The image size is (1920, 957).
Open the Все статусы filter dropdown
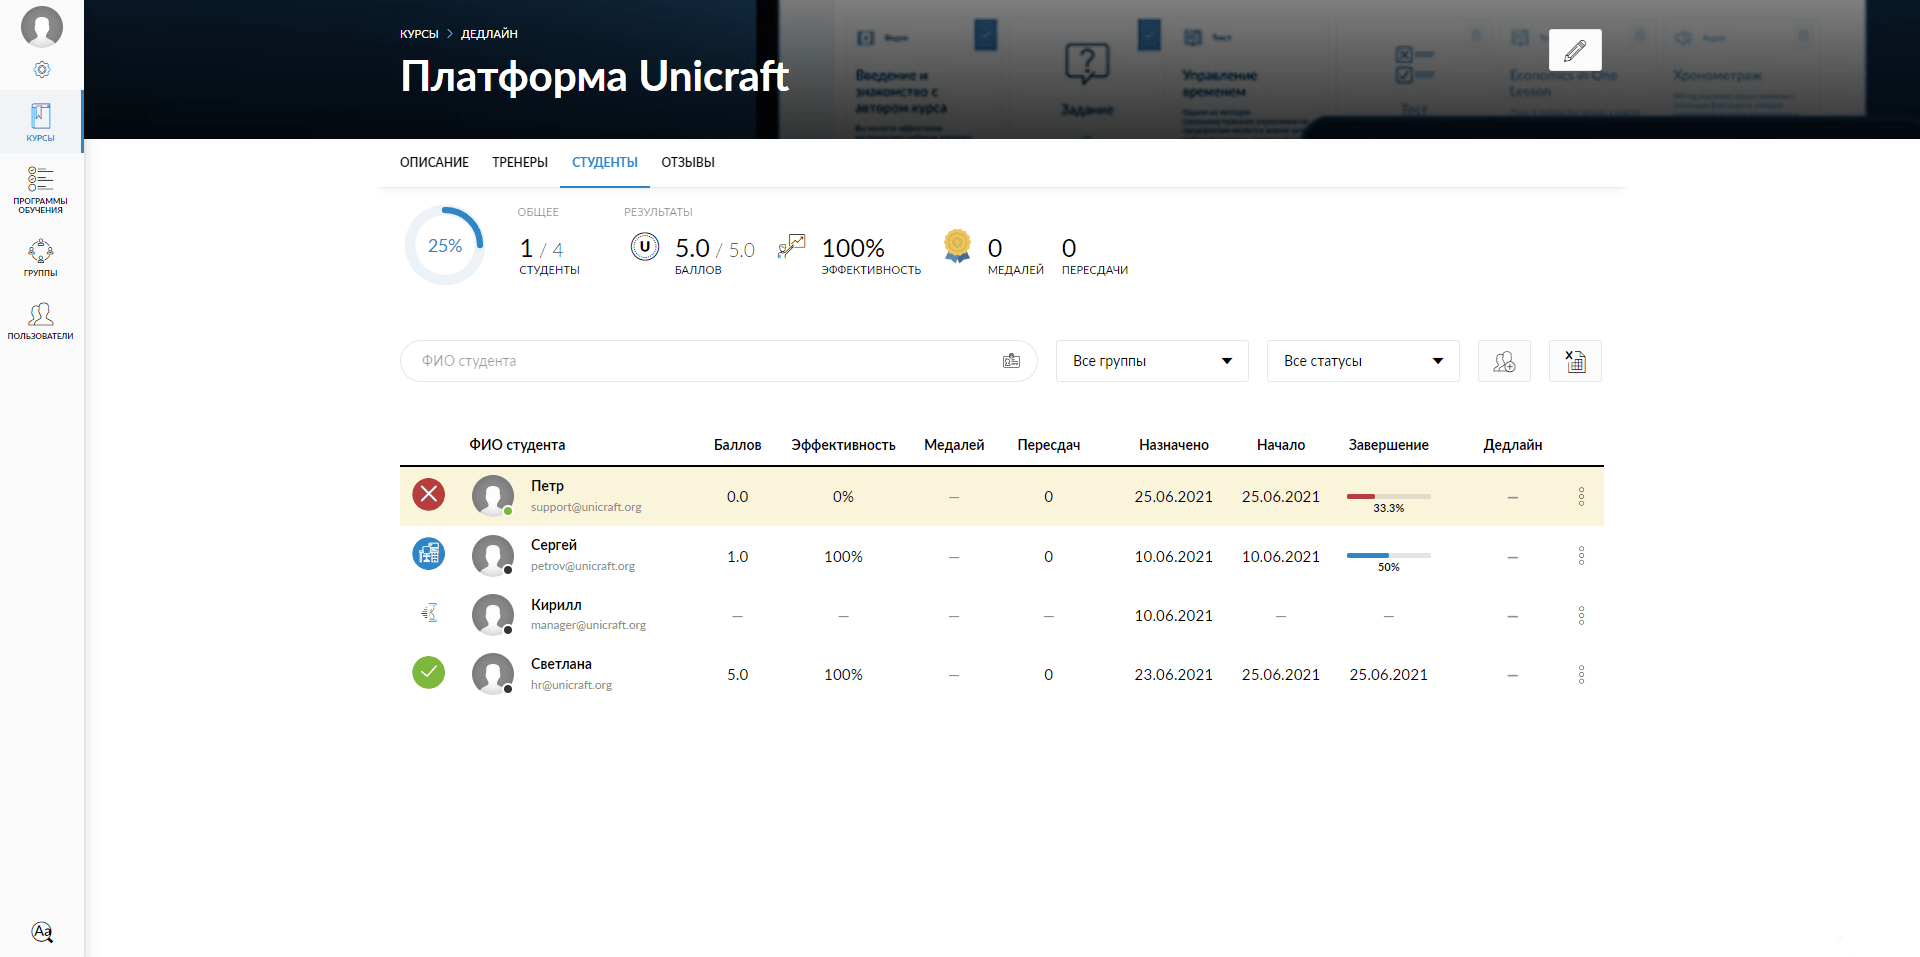1362,361
